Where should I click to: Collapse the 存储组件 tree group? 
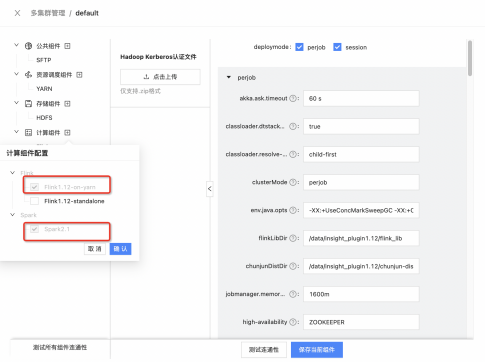tap(16, 103)
